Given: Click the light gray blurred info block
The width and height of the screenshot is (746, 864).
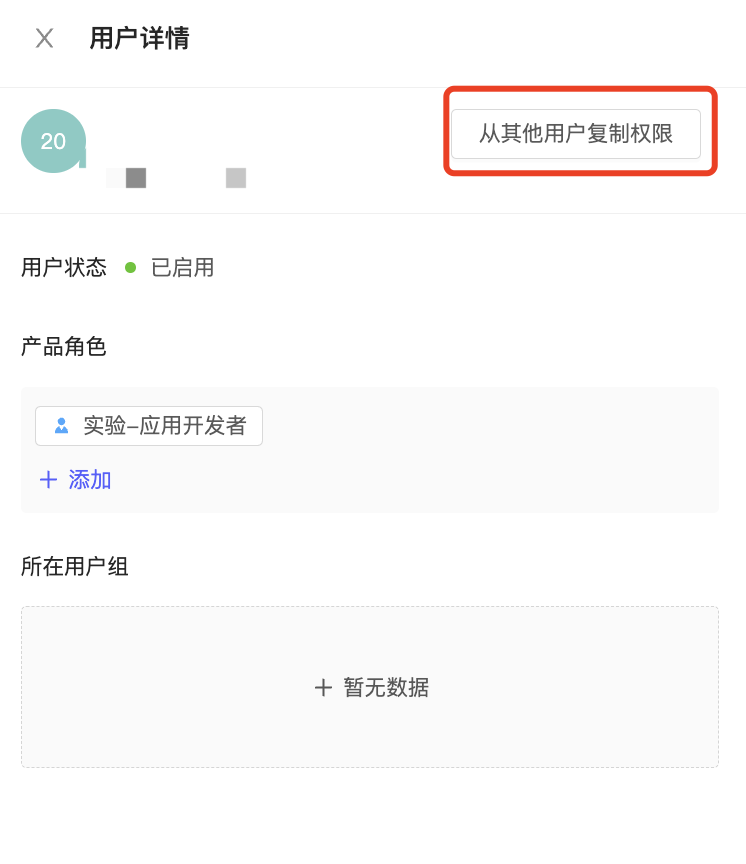Looking at the screenshot, I should pos(236,178).
